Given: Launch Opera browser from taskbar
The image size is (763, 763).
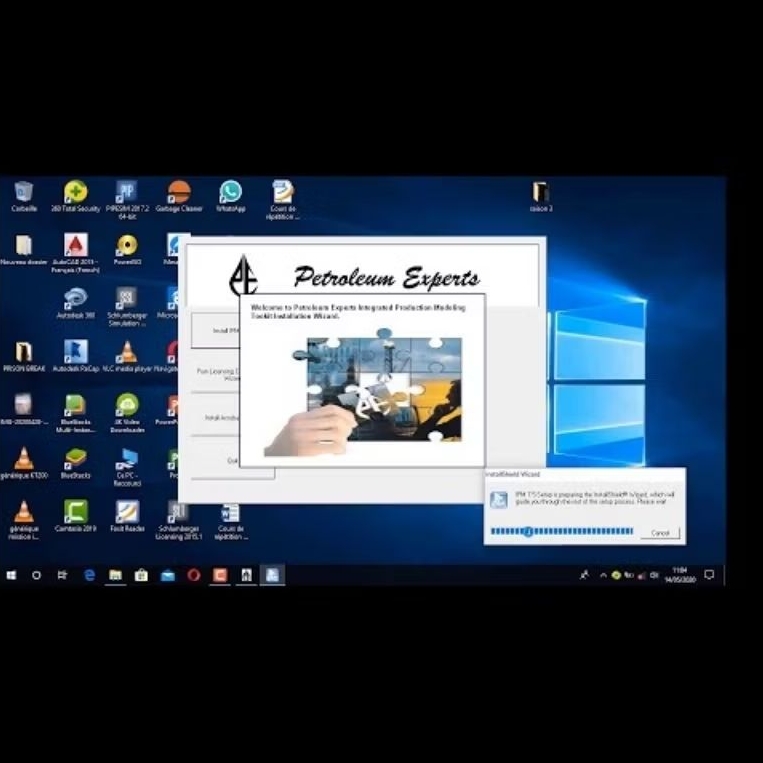Looking at the screenshot, I should [194, 575].
